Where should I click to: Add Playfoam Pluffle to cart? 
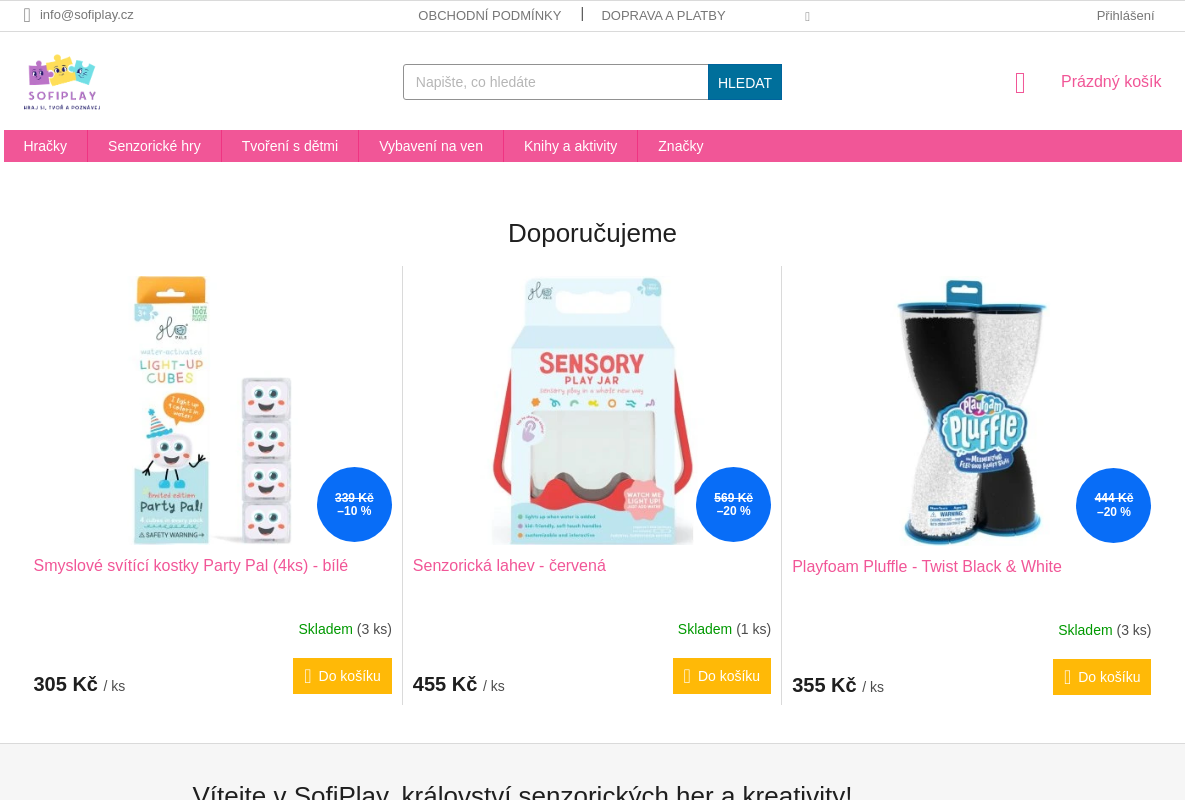pos(1102,677)
